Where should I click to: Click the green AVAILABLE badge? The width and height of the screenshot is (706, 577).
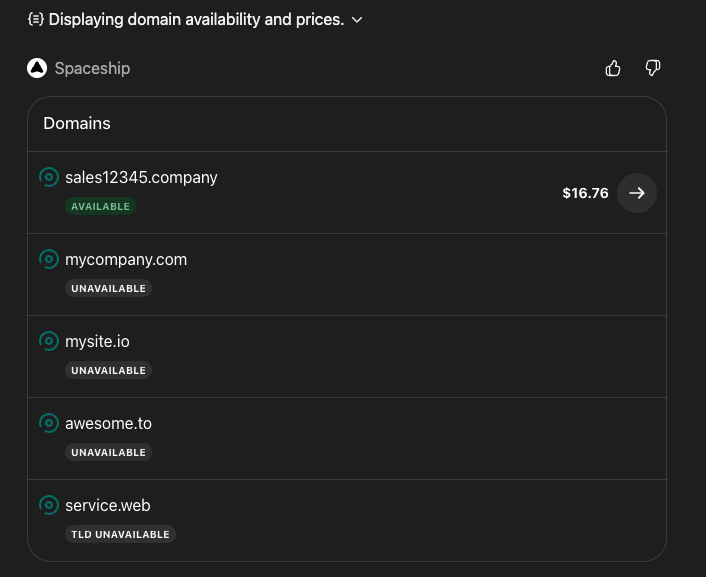pos(100,206)
